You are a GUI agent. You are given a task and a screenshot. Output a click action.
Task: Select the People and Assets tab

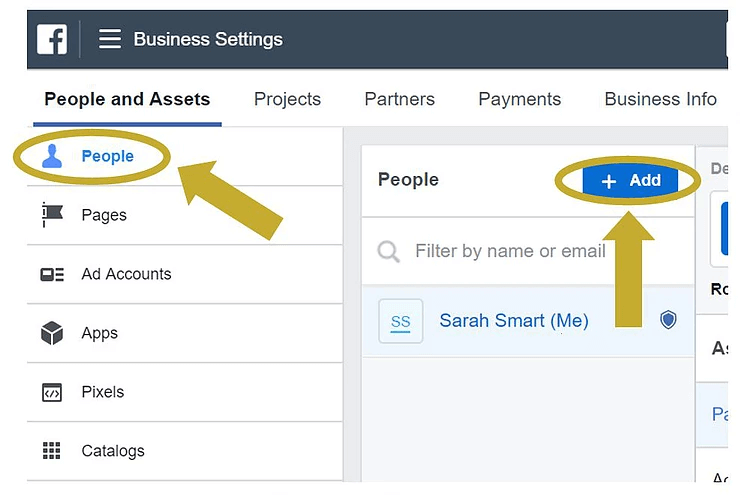click(x=127, y=99)
